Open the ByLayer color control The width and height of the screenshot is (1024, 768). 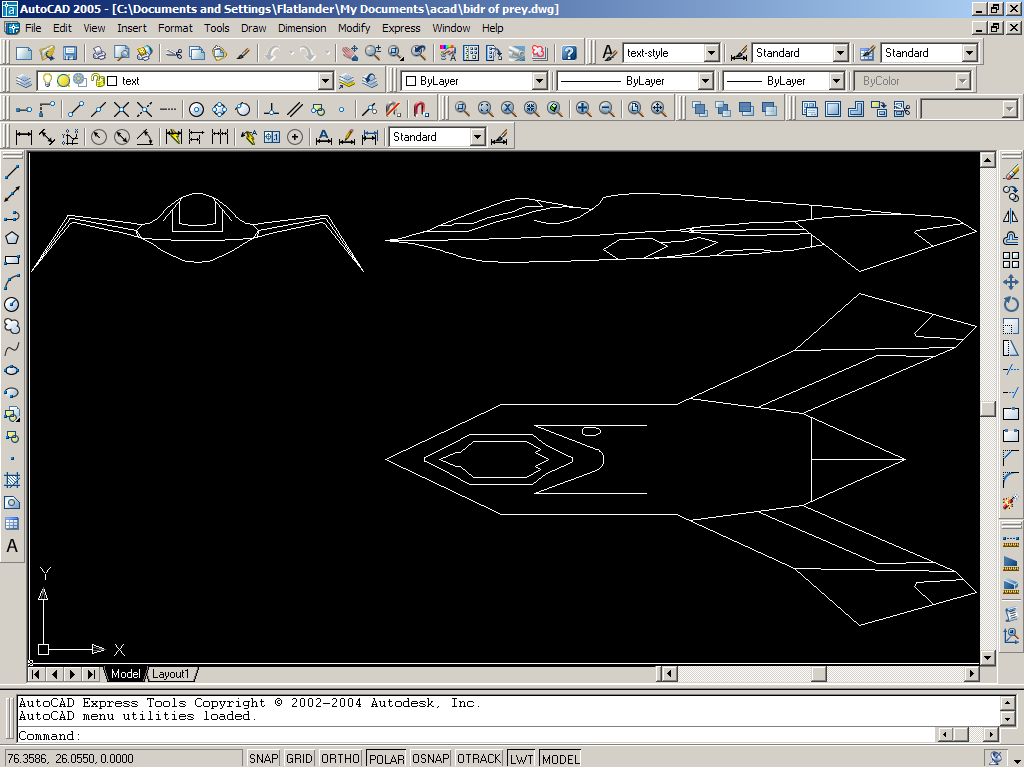coord(474,81)
